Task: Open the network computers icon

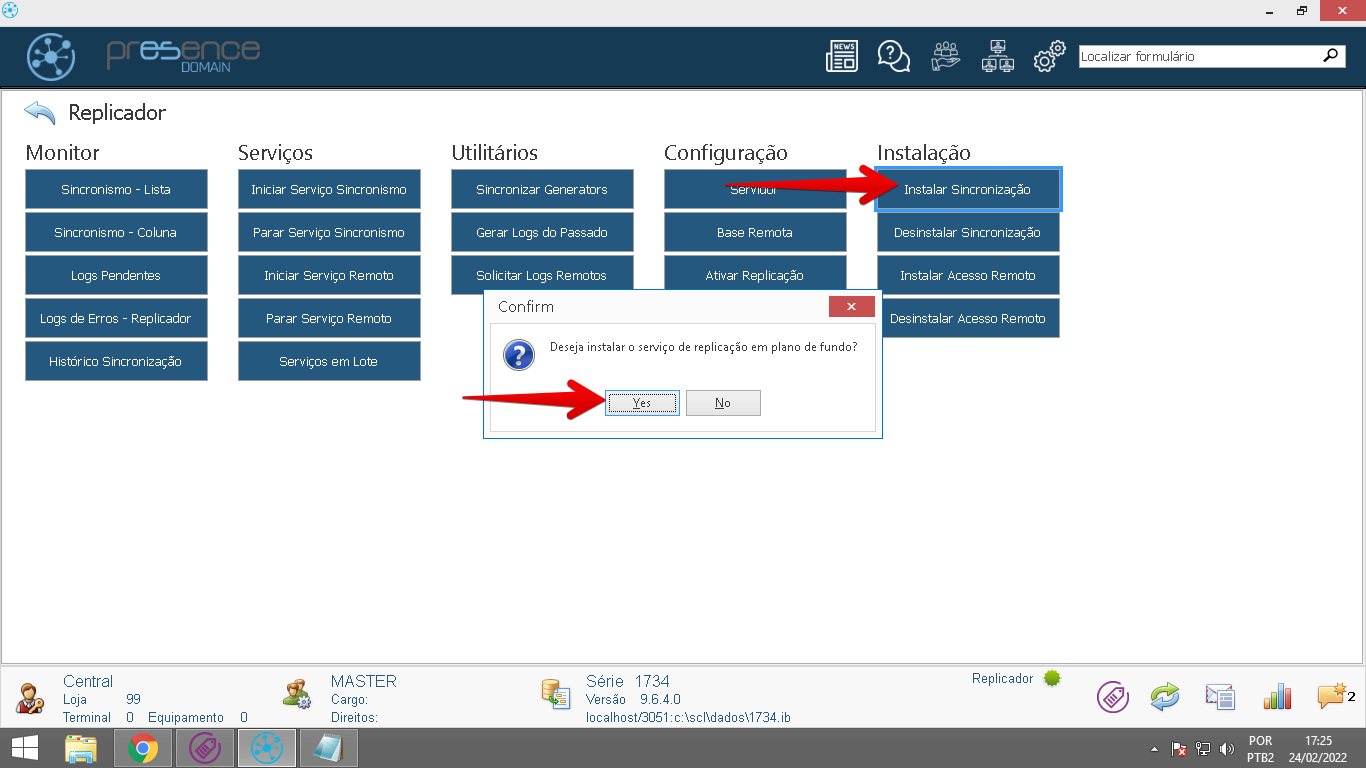Action: tap(998, 56)
